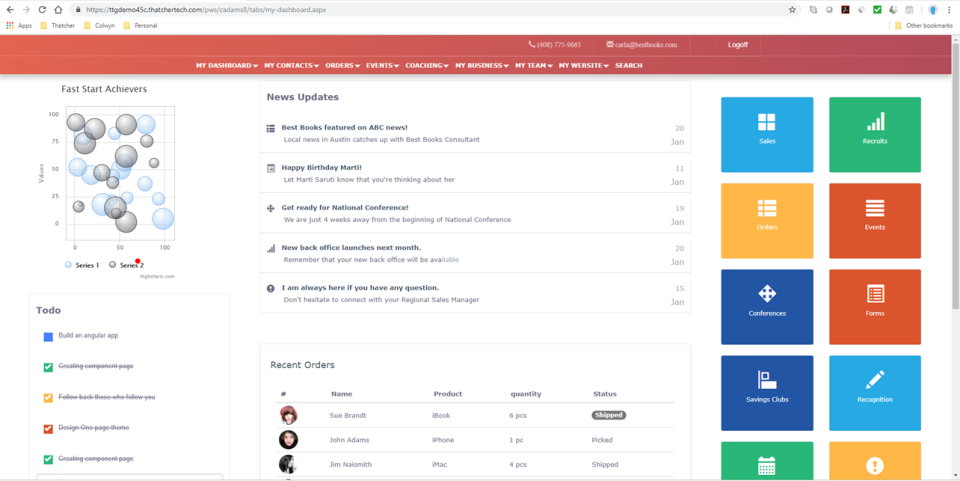The height and width of the screenshot is (481, 960).
Task: Open the Events tile
Action: [875, 221]
